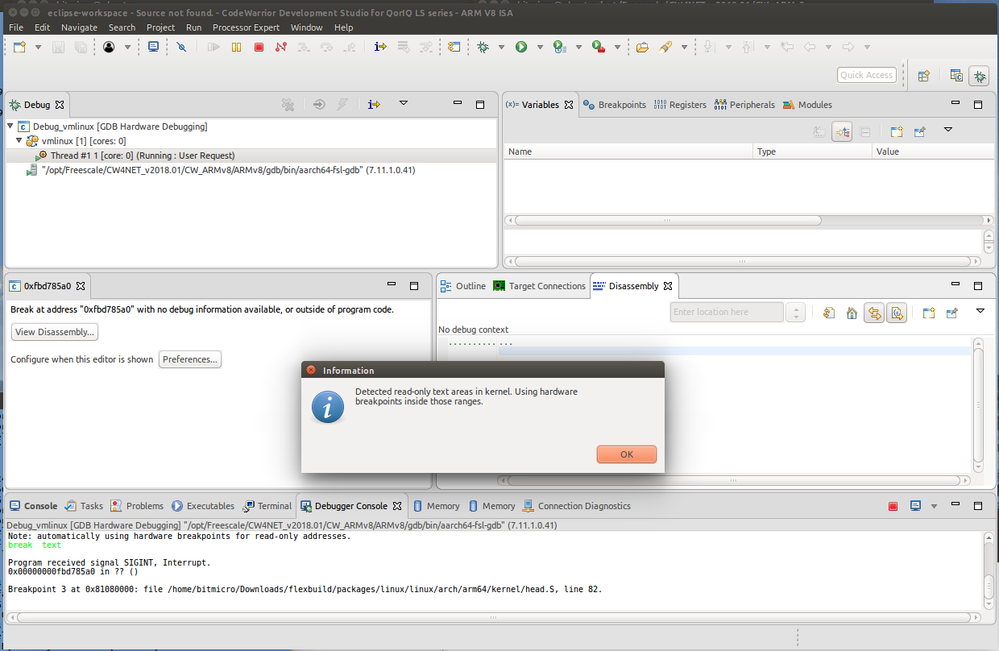Toggle Link with Active Debug Context in Disassembly

(874, 313)
